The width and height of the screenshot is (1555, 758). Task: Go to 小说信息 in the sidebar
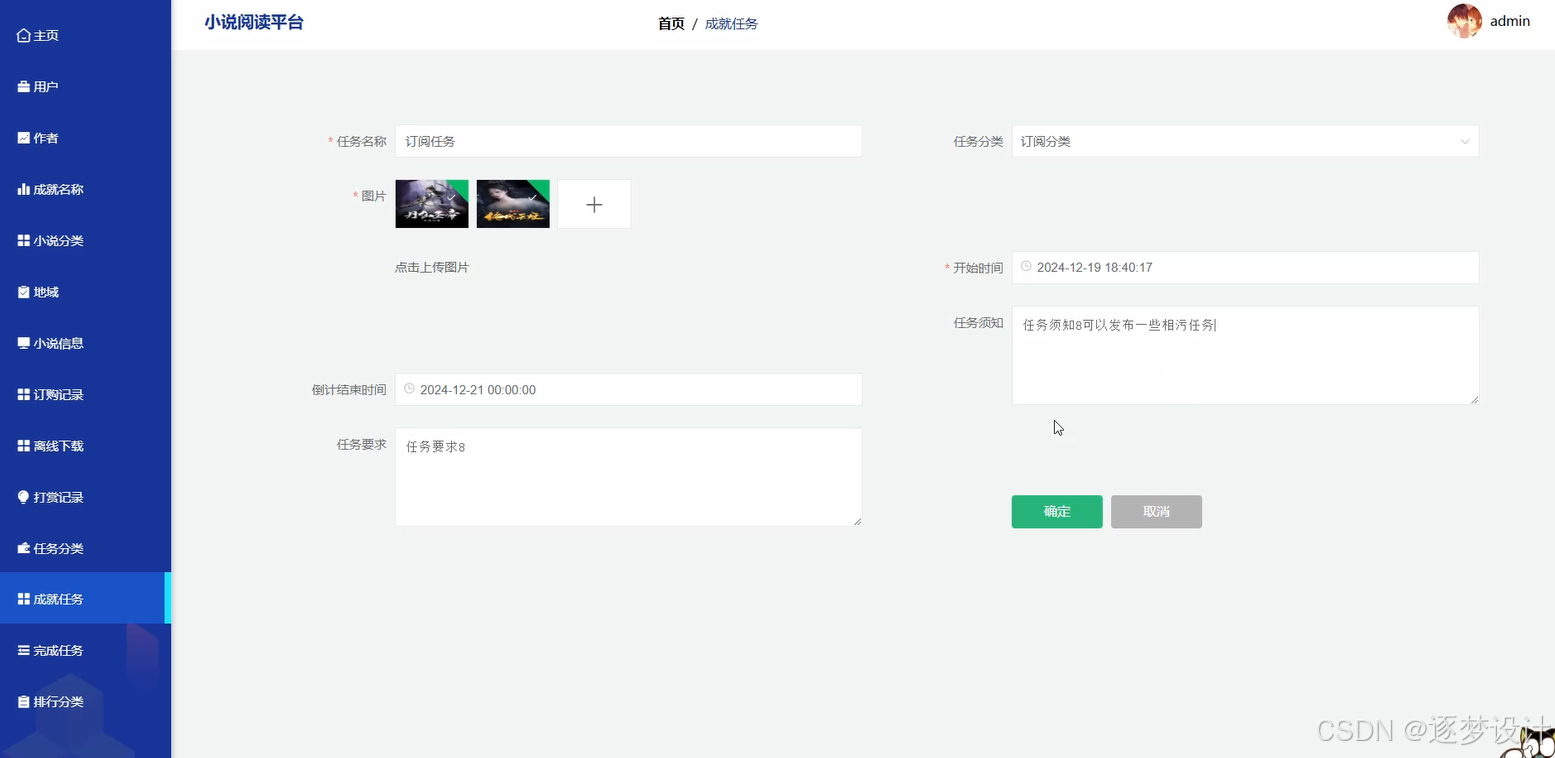(x=85, y=343)
